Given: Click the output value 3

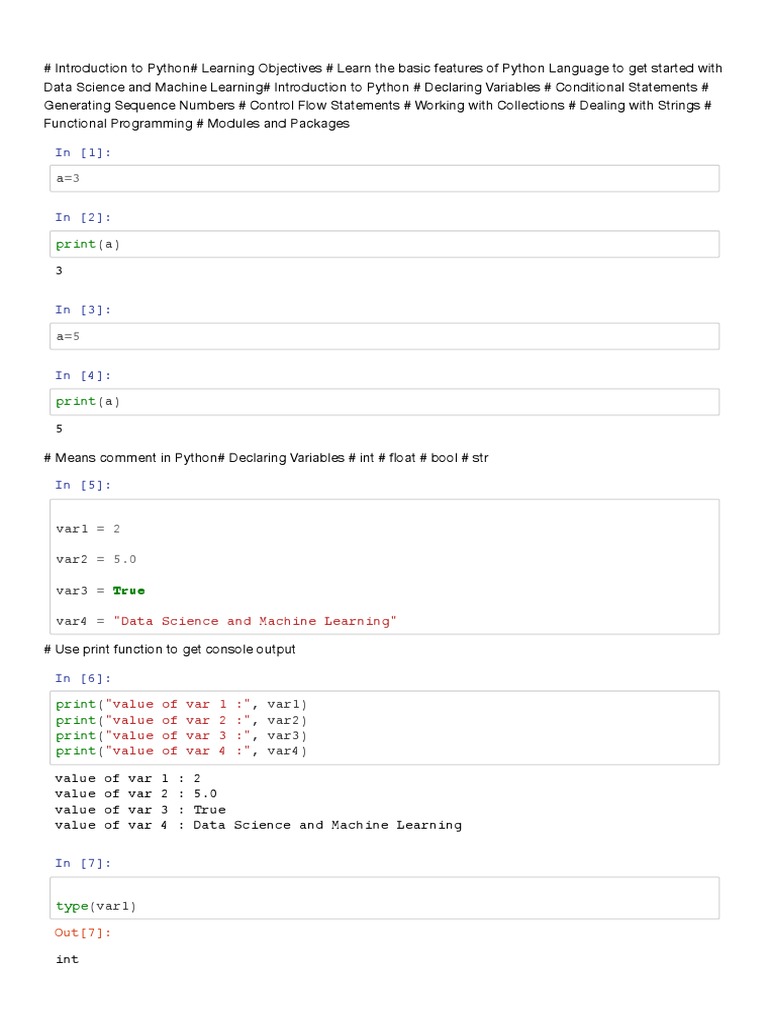Looking at the screenshot, I should pos(60,270).
